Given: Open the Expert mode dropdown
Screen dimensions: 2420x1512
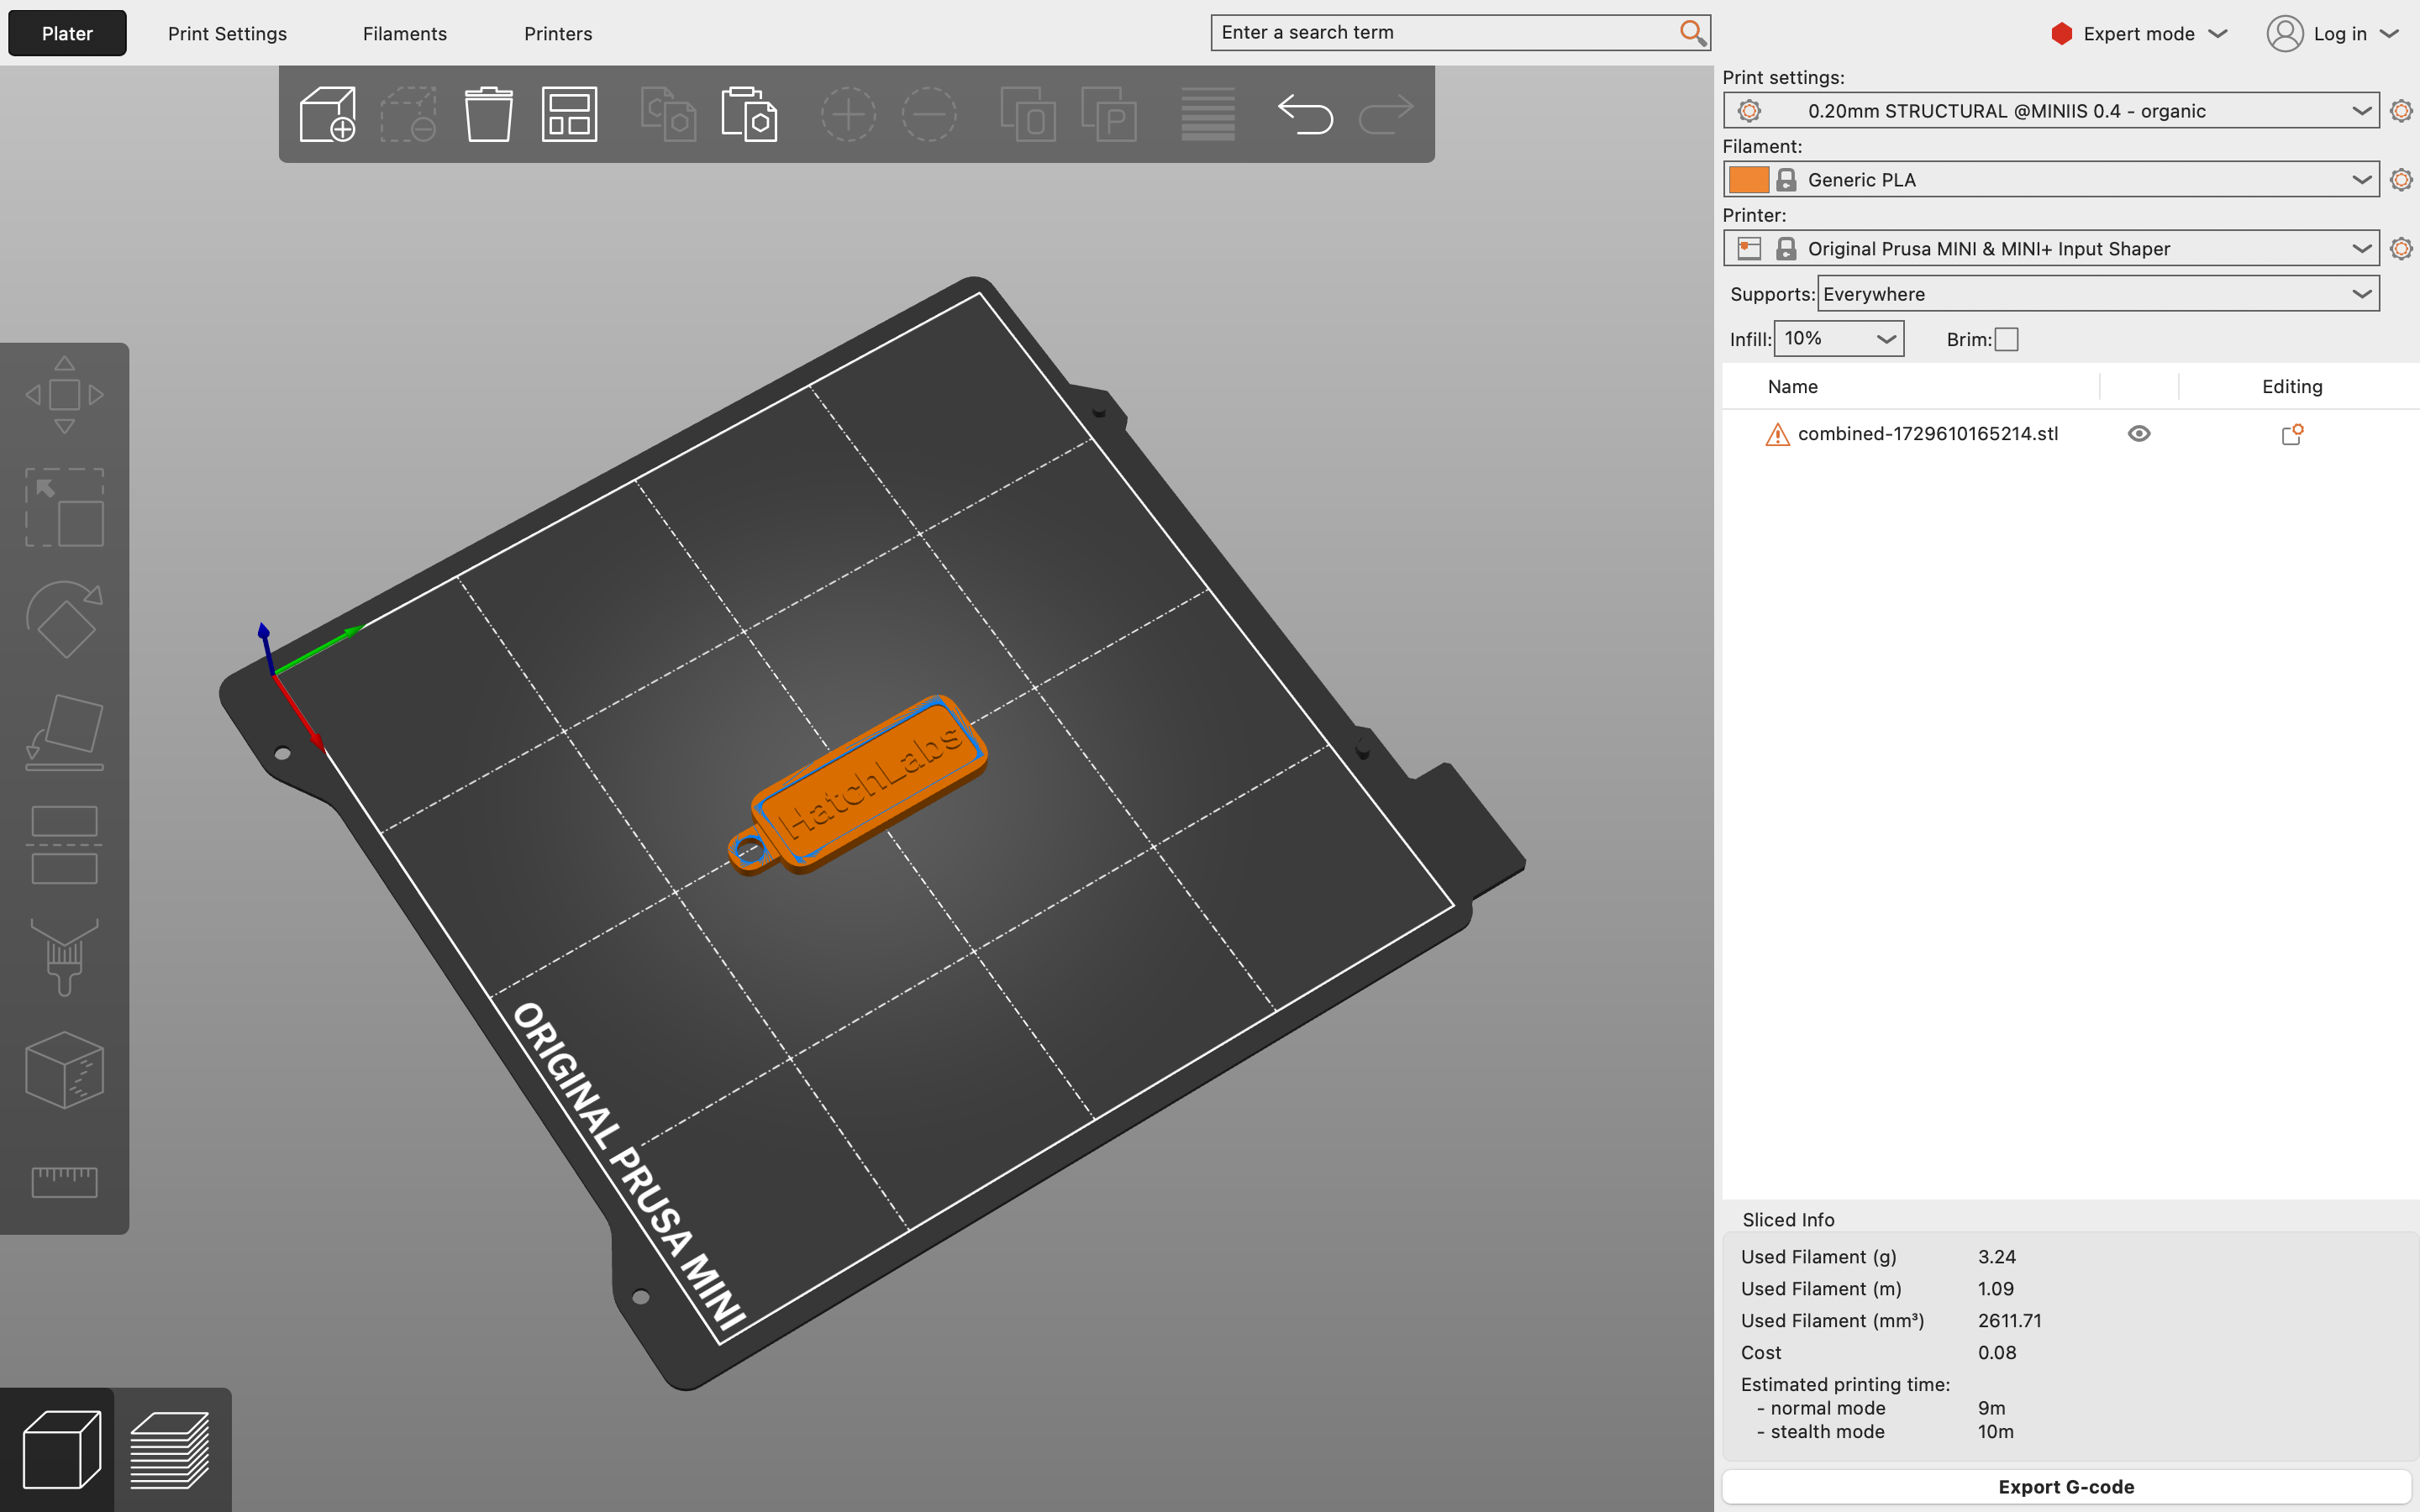Looking at the screenshot, I should click(x=2138, y=34).
